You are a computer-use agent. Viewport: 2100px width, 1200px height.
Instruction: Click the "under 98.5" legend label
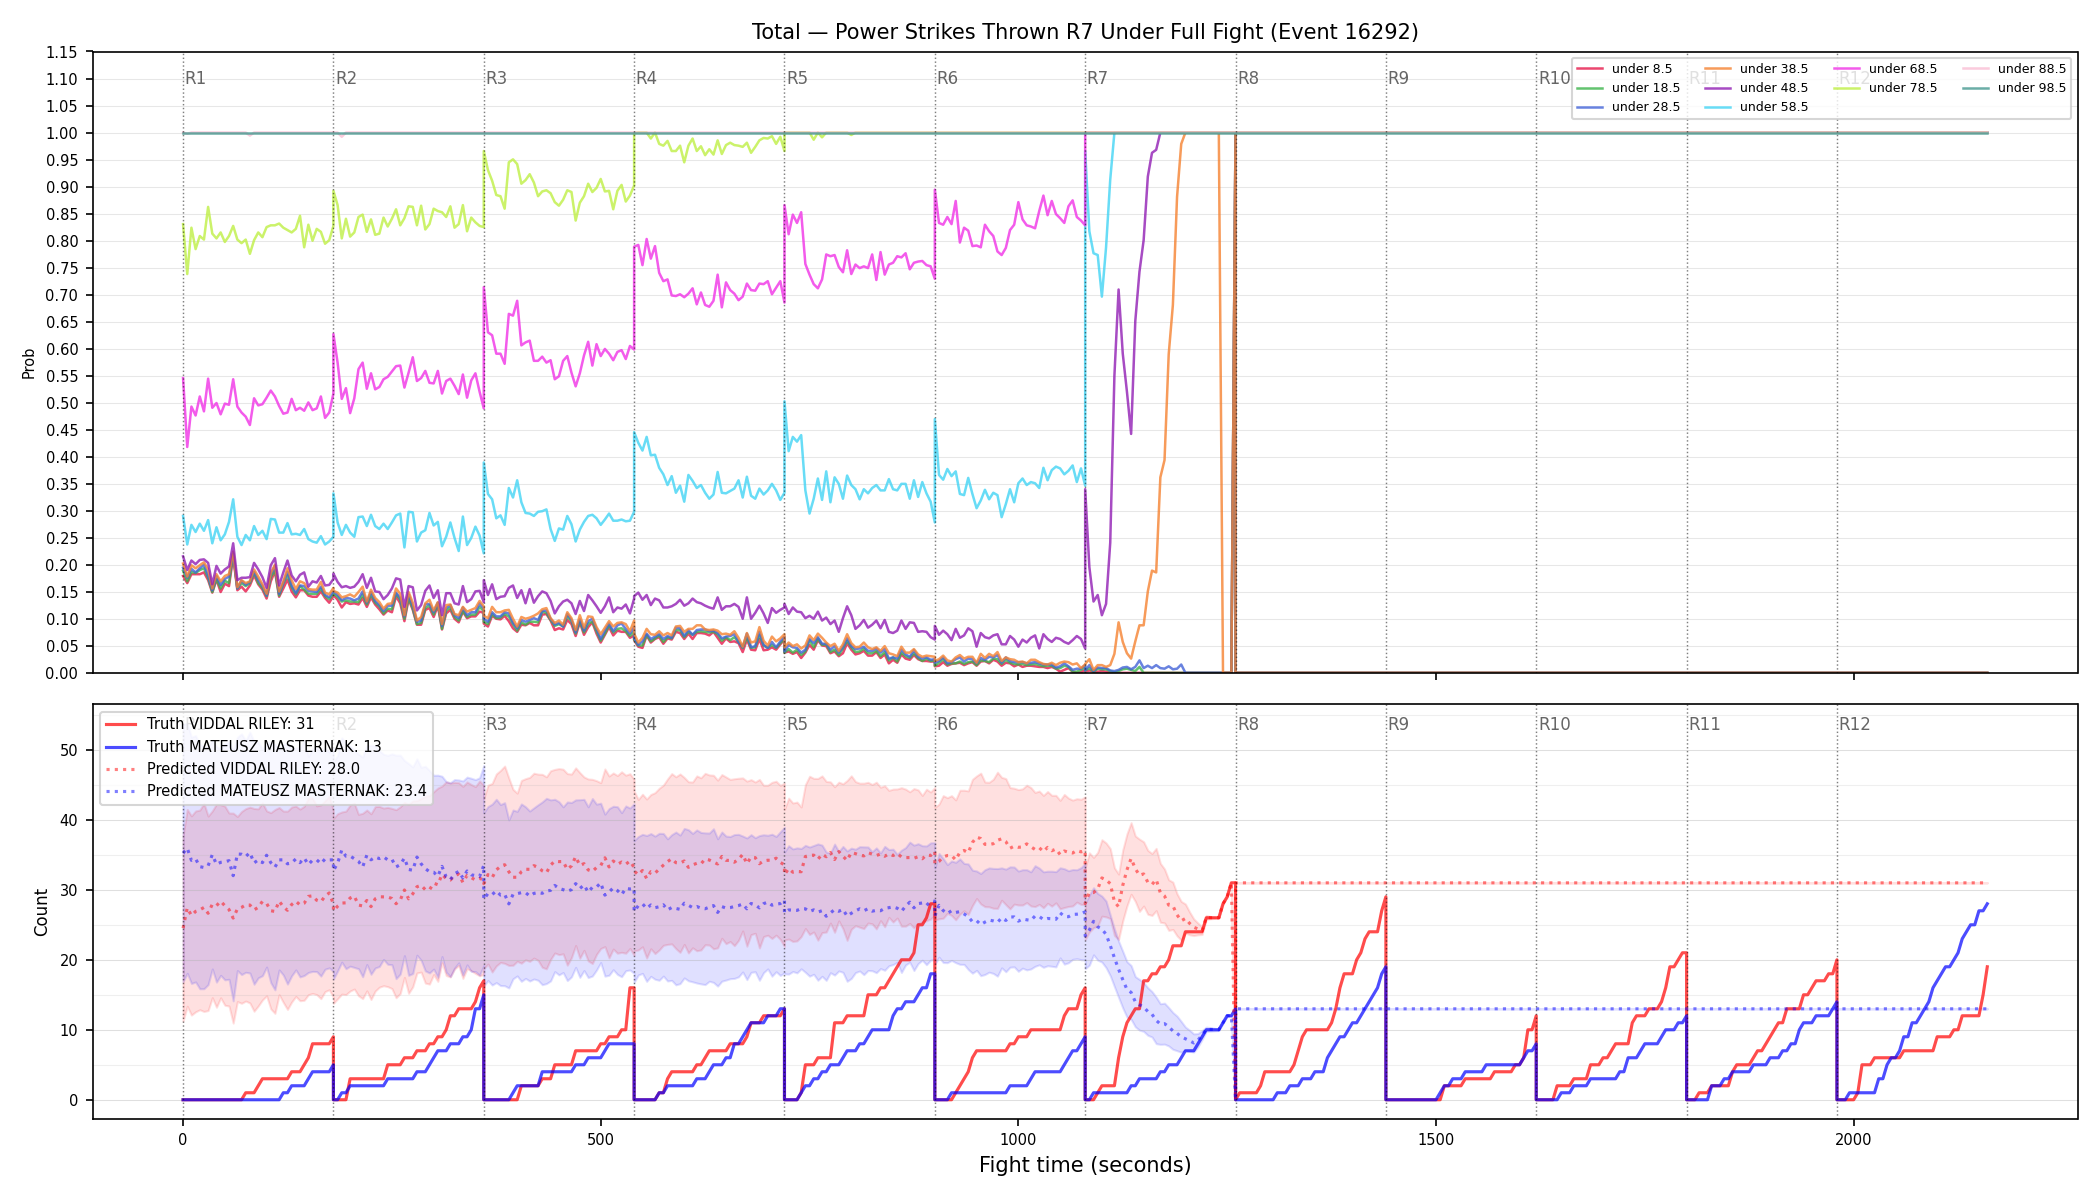click(2032, 88)
